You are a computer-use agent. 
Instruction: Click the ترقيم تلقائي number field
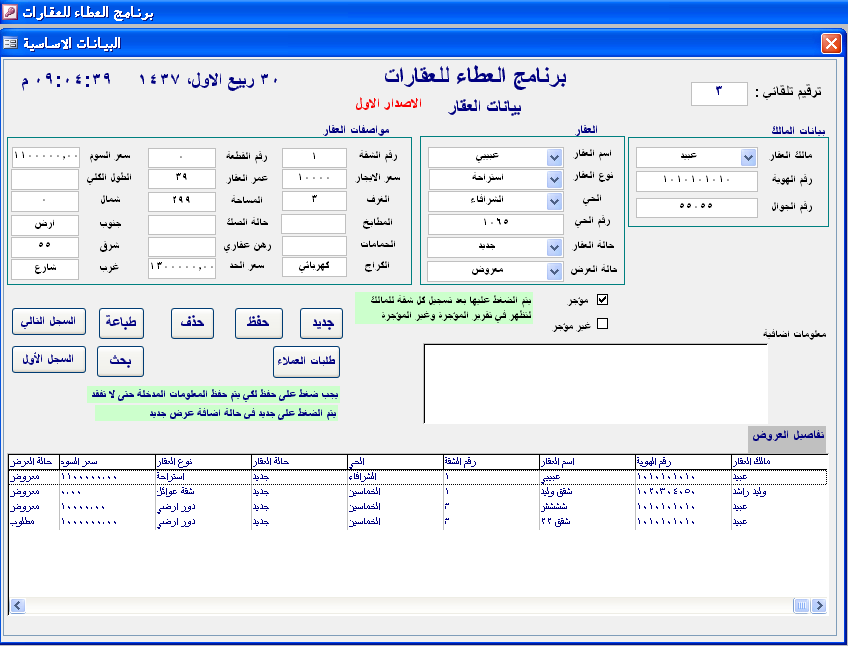pos(719,93)
